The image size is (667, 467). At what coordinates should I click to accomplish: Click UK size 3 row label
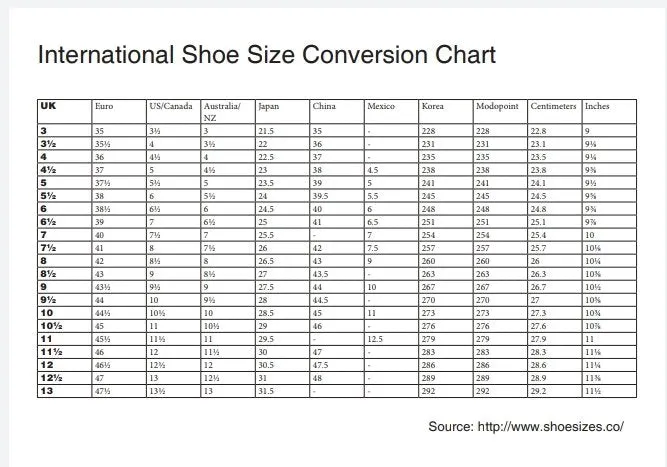43,131
